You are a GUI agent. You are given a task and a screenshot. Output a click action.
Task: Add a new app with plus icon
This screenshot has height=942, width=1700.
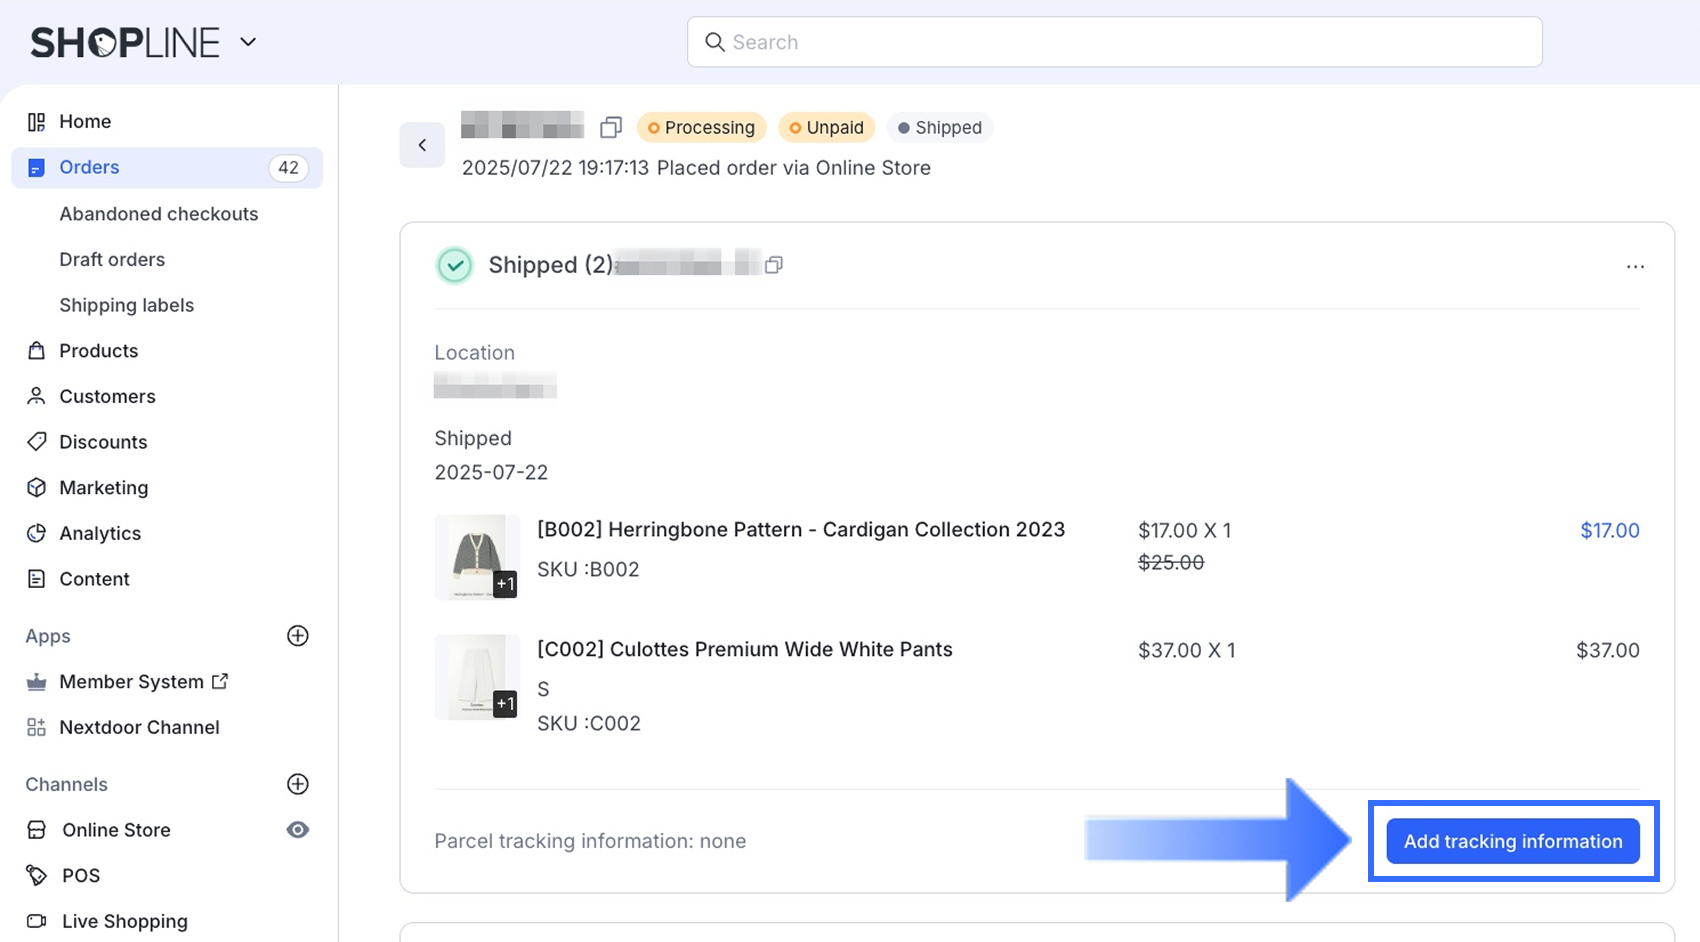coord(297,636)
